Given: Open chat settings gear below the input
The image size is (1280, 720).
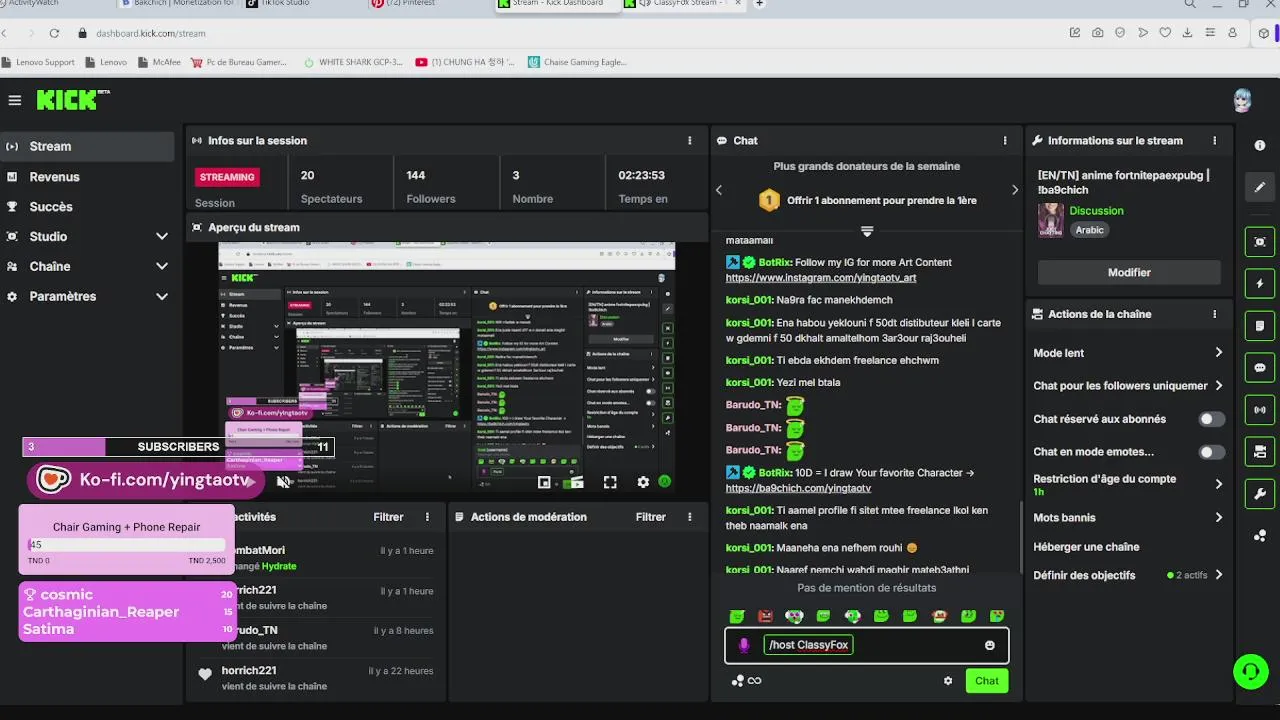Looking at the screenshot, I should point(948,681).
